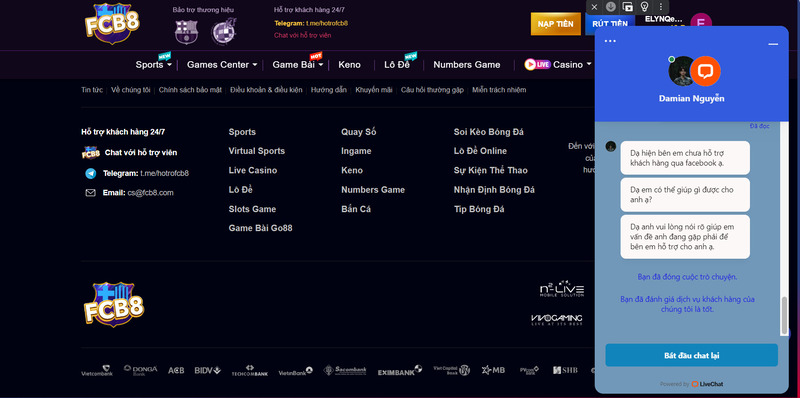Open the Lô Đề menu item
Image resolution: width=800 pixels, height=398 pixels.
[x=397, y=65]
